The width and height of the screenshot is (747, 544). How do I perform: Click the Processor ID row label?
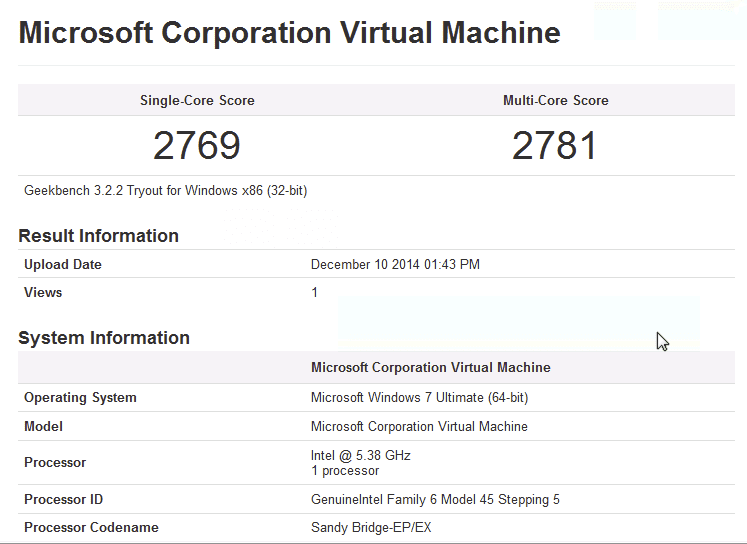pos(63,500)
